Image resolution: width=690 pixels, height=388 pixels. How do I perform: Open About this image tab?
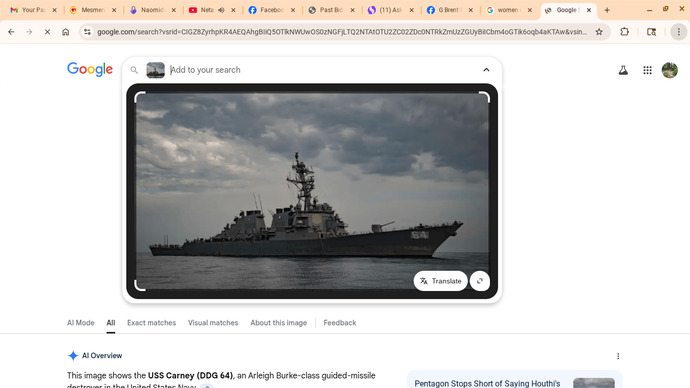coord(279,323)
